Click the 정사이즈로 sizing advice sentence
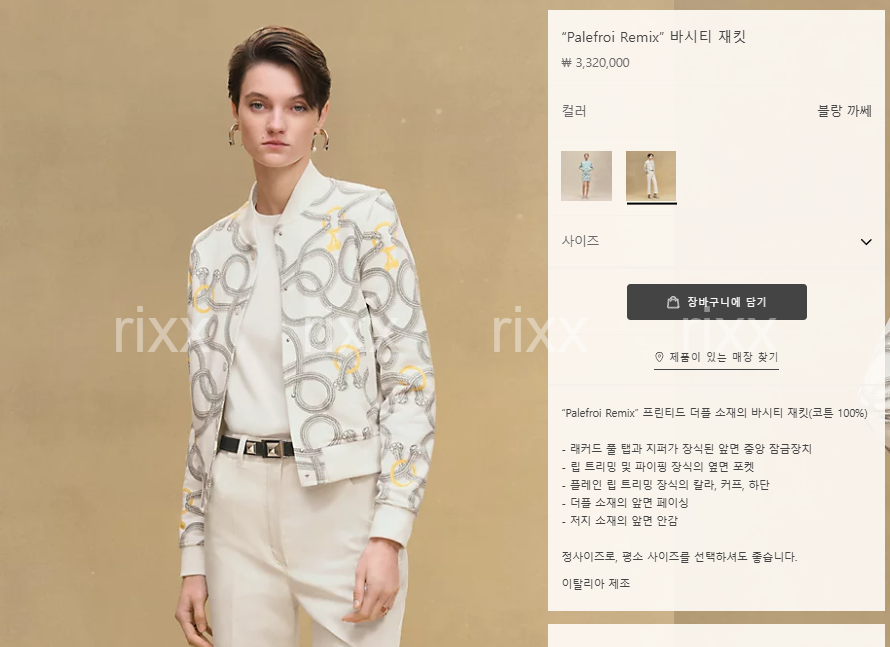890x647 pixels. [x=679, y=557]
